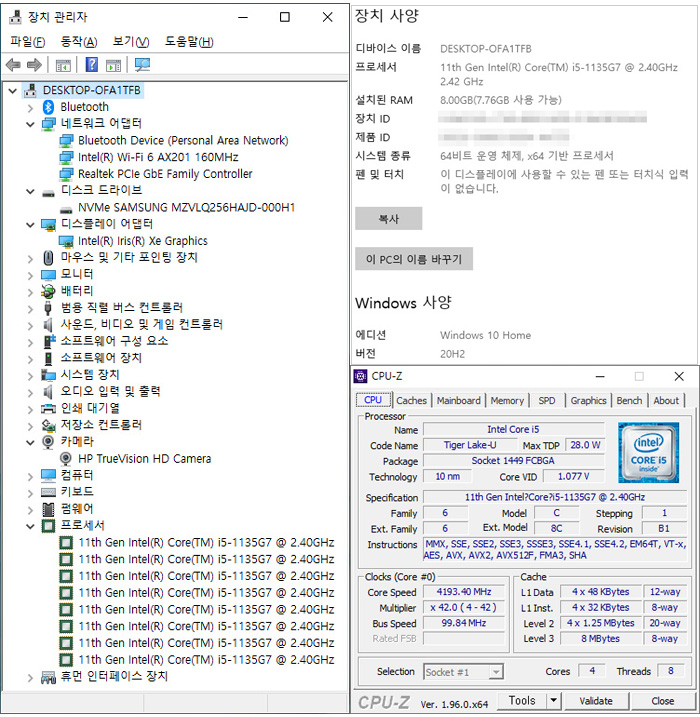The width and height of the screenshot is (700, 717).
Task: Click the Device Manager title bar icon
Action: [16, 17]
